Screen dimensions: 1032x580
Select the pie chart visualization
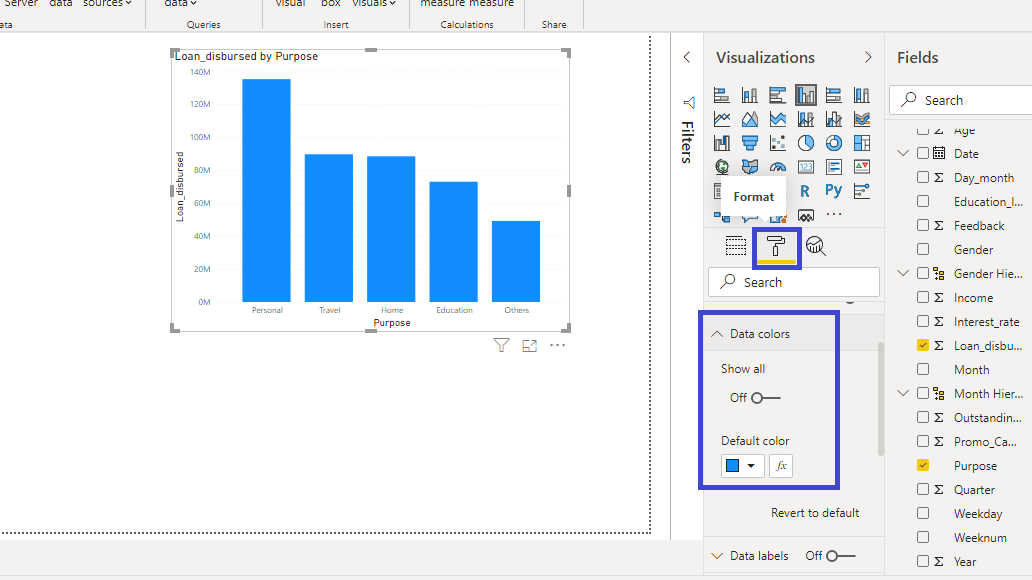click(x=806, y=144)
